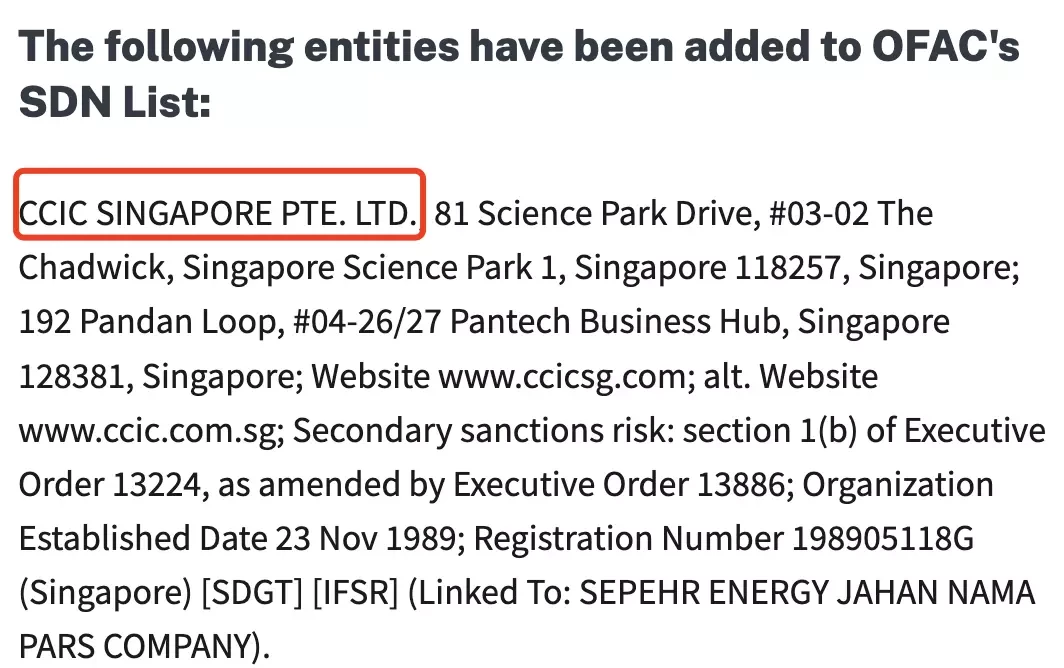Click the established date 23 Nov 1989
1064x668 pixels.
pos(366,538)
